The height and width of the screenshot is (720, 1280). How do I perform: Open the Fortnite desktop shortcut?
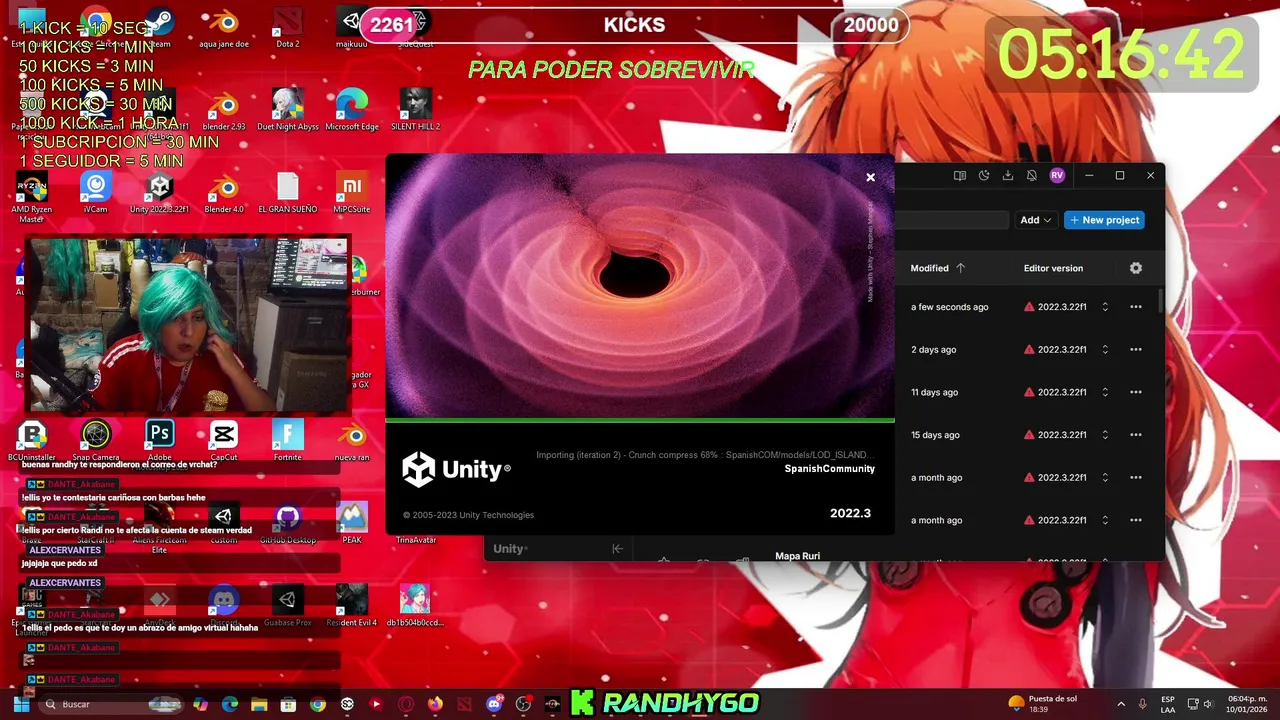[x=287, y=441]
